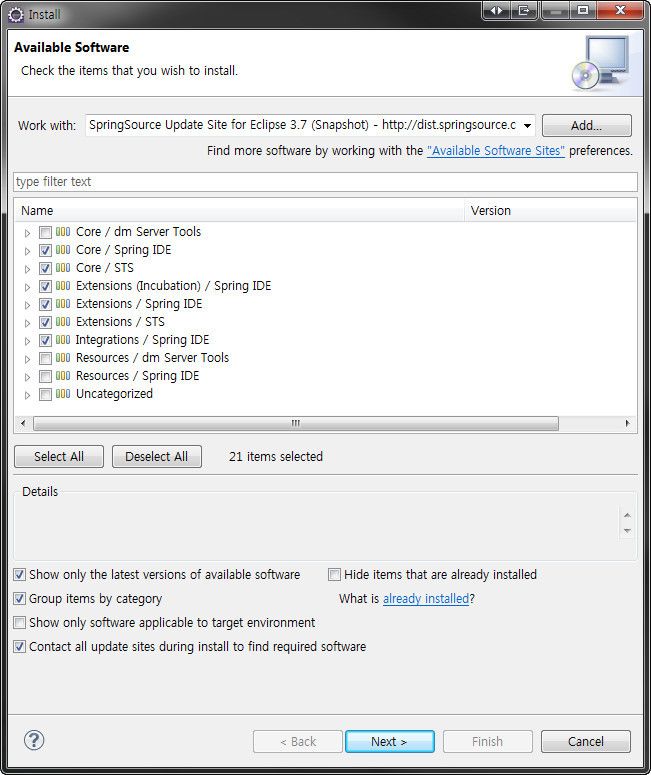Toggle Show only the latest versions checkbox
The width and height of the screenshot is (651, 775).
pyautogui.click(x=19, y=575)
